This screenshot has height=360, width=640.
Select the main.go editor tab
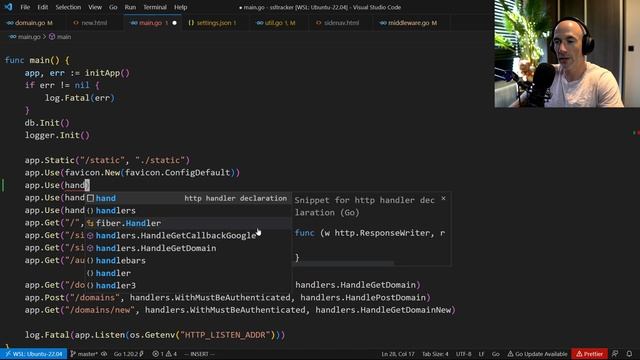pos(151,23)
